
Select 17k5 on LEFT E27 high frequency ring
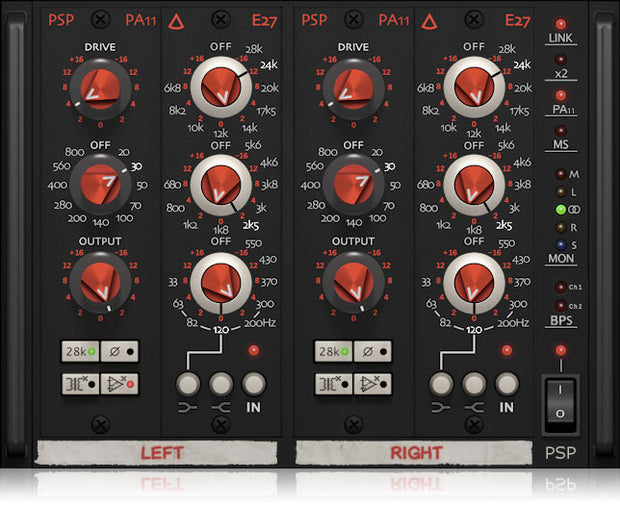[x=266, y=111]
